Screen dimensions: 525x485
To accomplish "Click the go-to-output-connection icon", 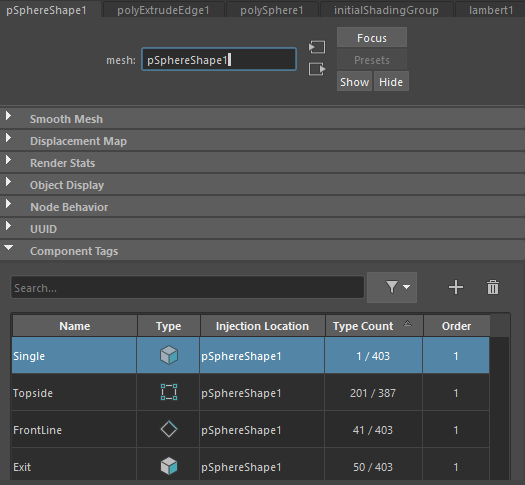I will coord(317,69).
